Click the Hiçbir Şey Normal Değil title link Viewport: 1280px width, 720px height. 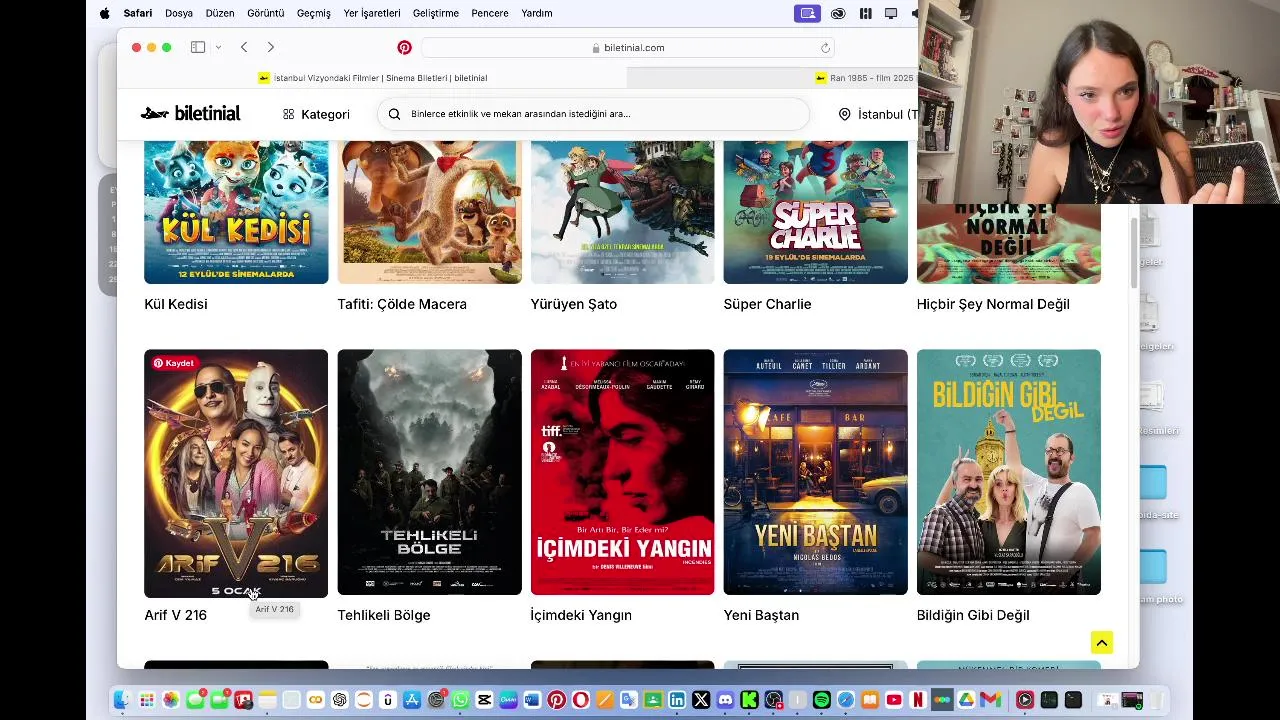tap(993, 304)
